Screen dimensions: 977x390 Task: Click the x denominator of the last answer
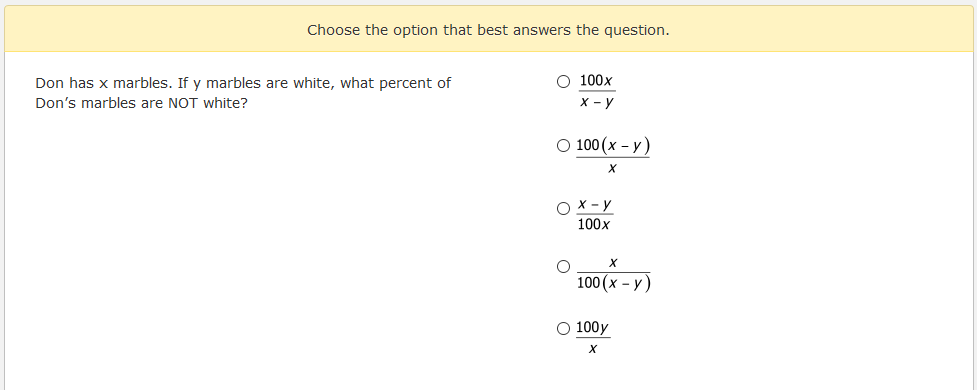click(593, 349)
